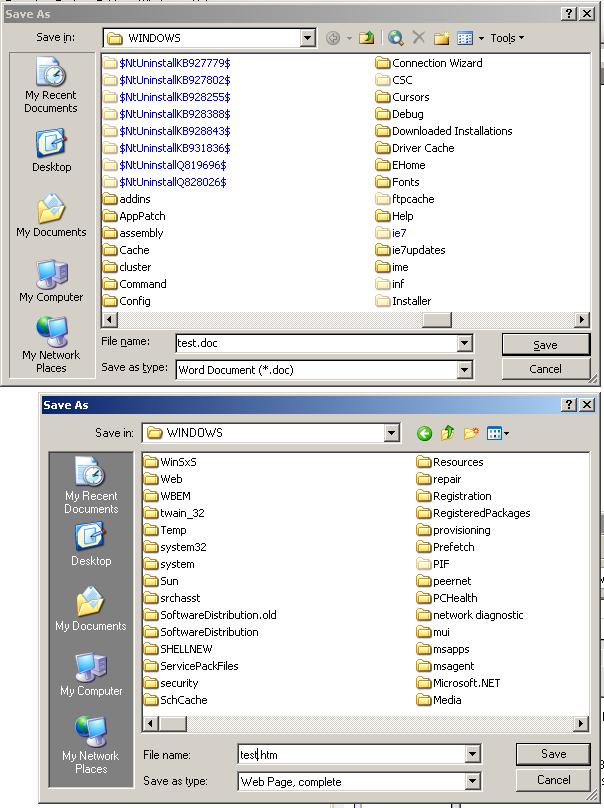The height and width of the screenshot is (808, 604).
Task: Open the Tools menu in top dialog
Action: [x=507, y=38]
